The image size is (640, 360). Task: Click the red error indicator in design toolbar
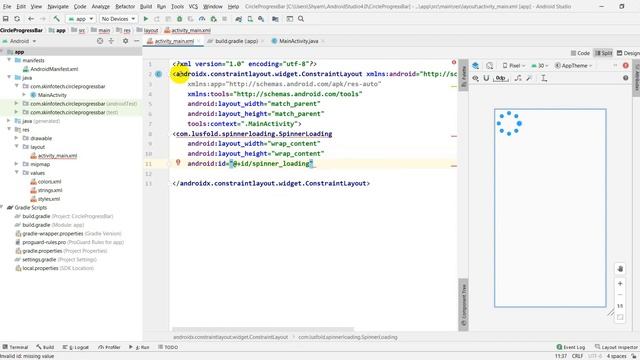(x=626, y=66)
